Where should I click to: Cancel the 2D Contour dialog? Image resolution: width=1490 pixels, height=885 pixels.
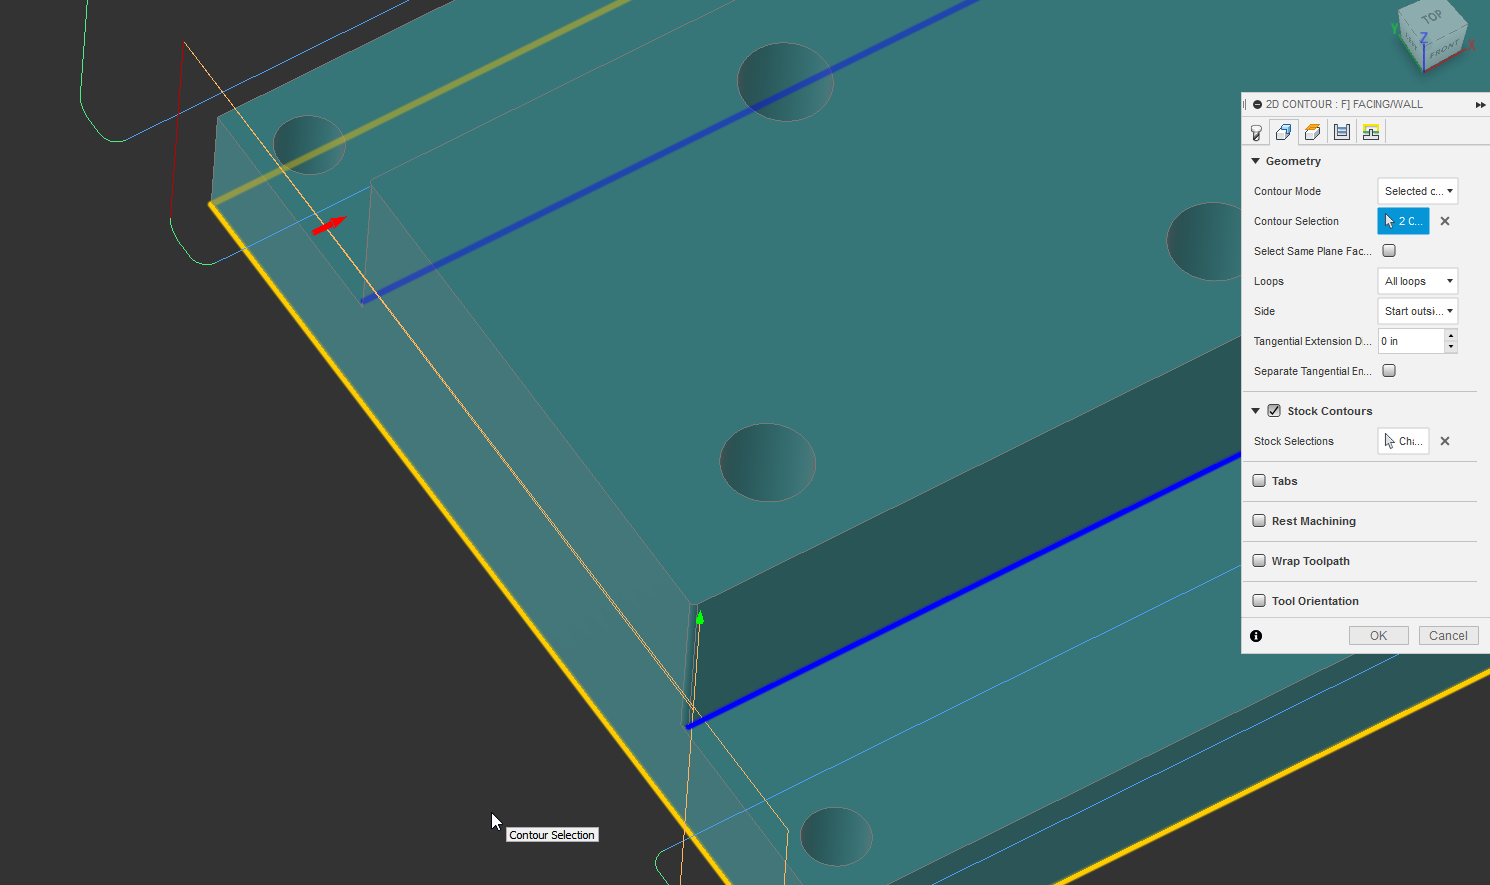[1448, 635]
